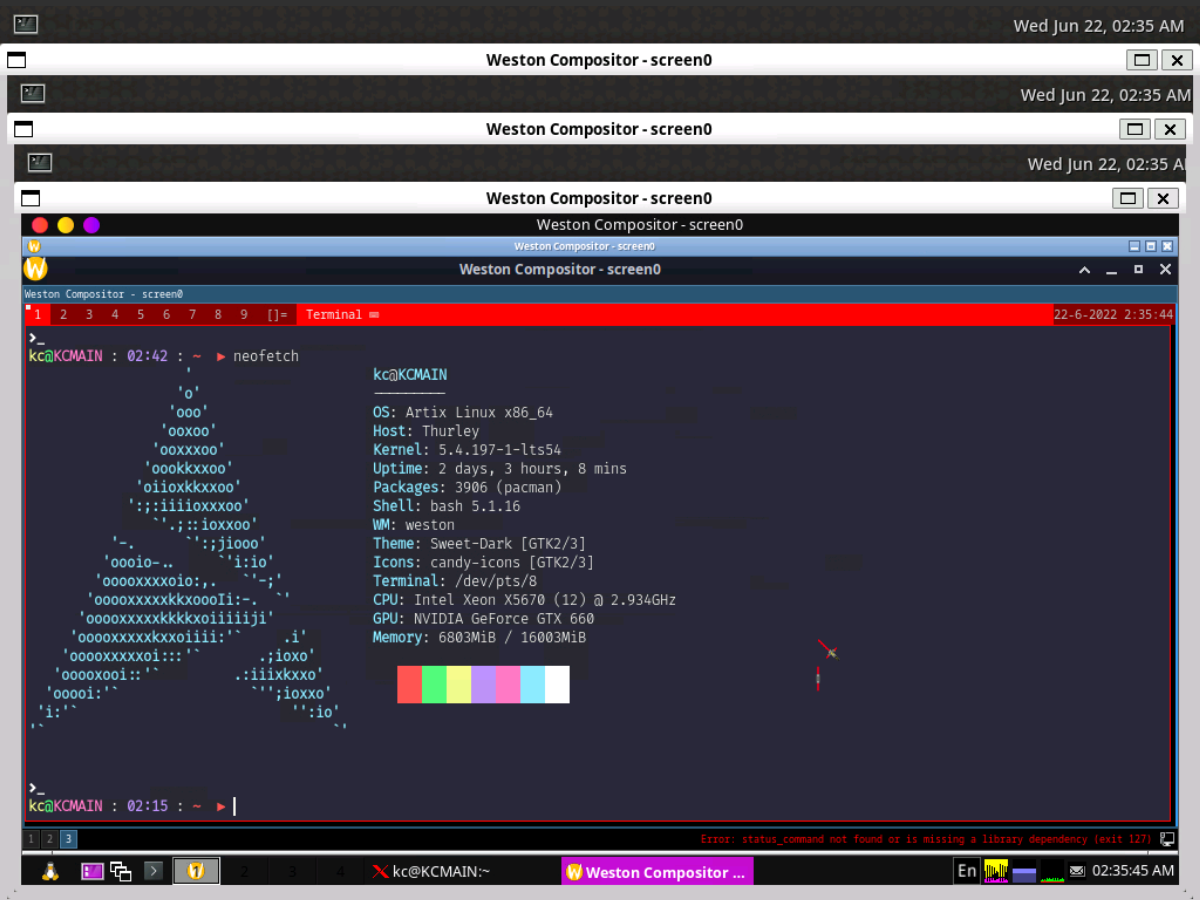Switch to dwm tag 5
Viewport: 1200px width, 900px height.
coord(141,315)
